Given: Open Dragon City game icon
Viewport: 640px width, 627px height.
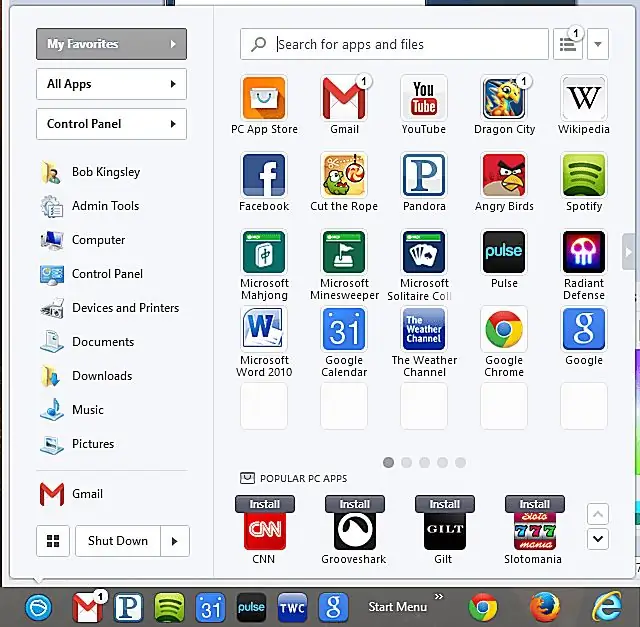Looking at the screenshot, I should [x=504, y=98].
